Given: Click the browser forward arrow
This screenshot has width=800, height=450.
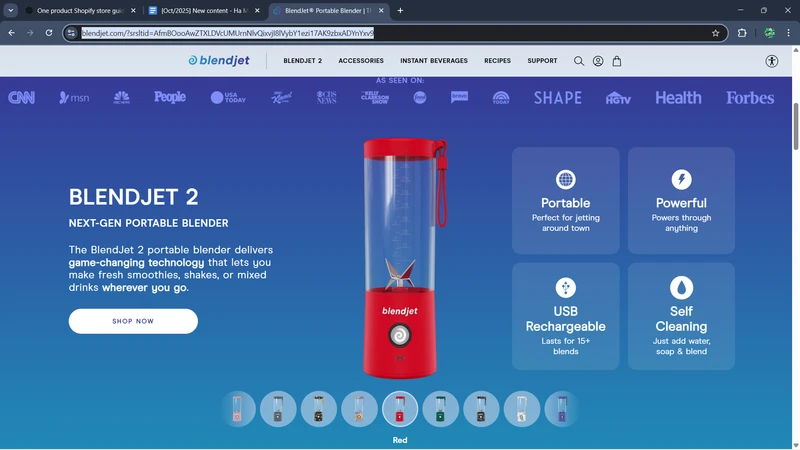Looking at the screenshot, I should click(30, 33).
